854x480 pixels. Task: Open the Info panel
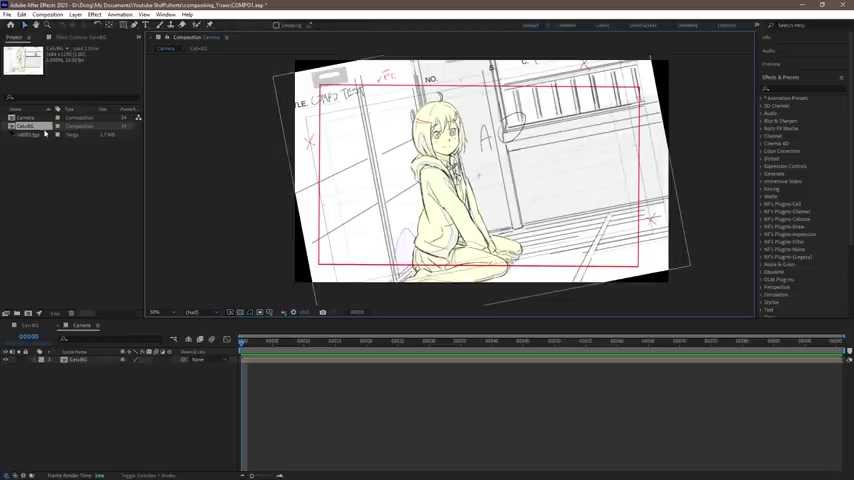[x=766, y=38]
